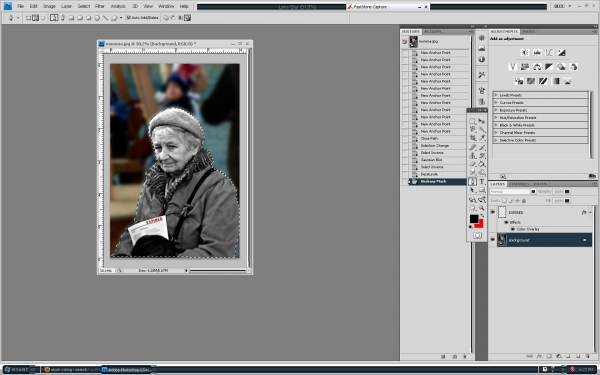Toggle visibility of EXPIRED layer

(492, 212)
